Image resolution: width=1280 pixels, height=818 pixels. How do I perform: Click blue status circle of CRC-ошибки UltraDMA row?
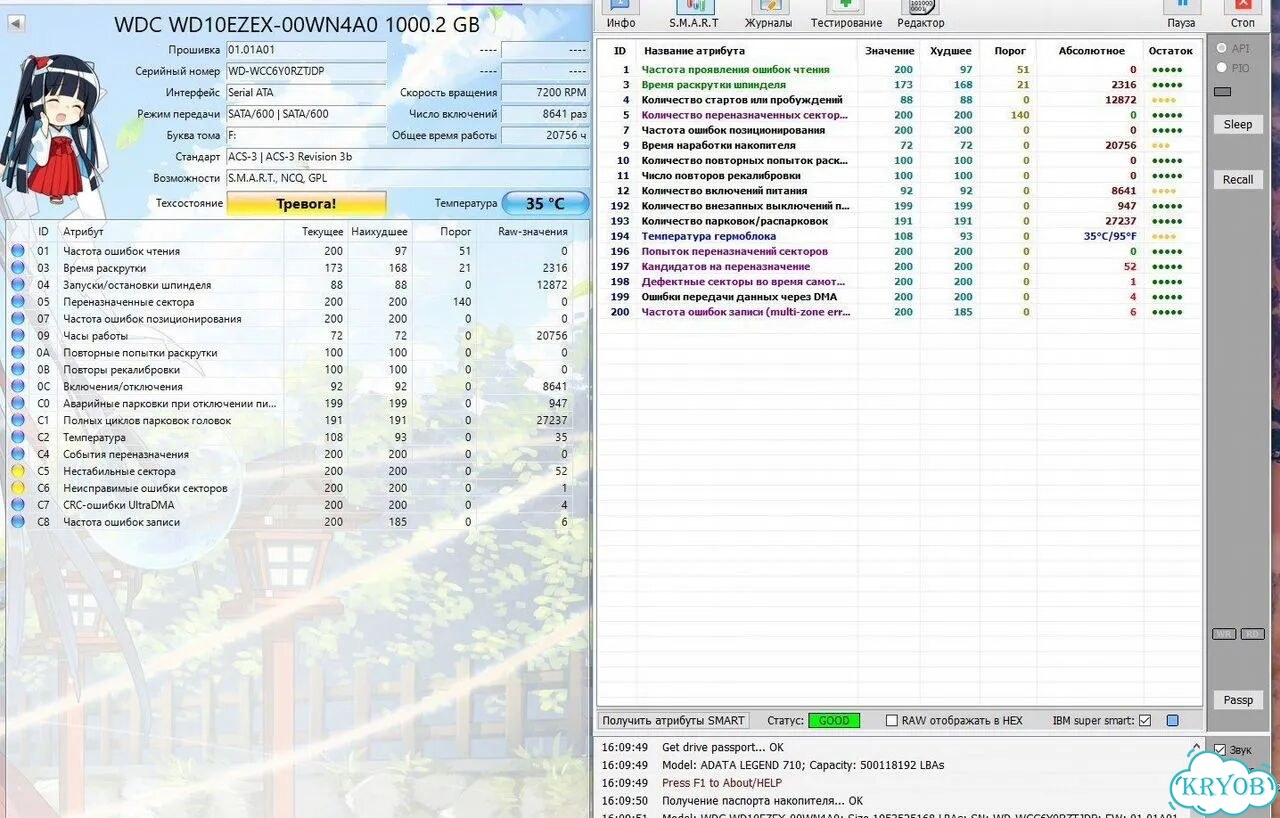click(18, 505)
